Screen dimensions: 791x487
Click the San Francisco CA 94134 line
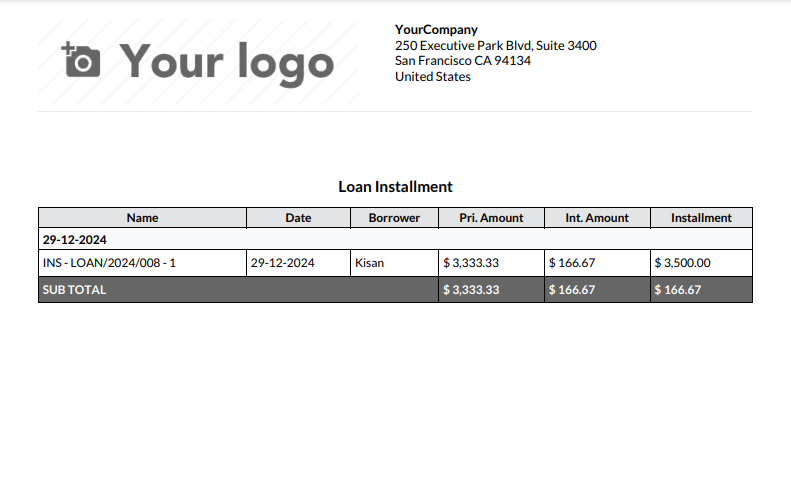pyautogui.click(x=463, y=61)
